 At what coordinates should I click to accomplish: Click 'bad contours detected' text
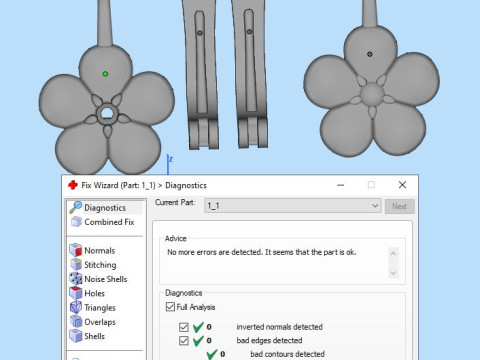(287, 354)
